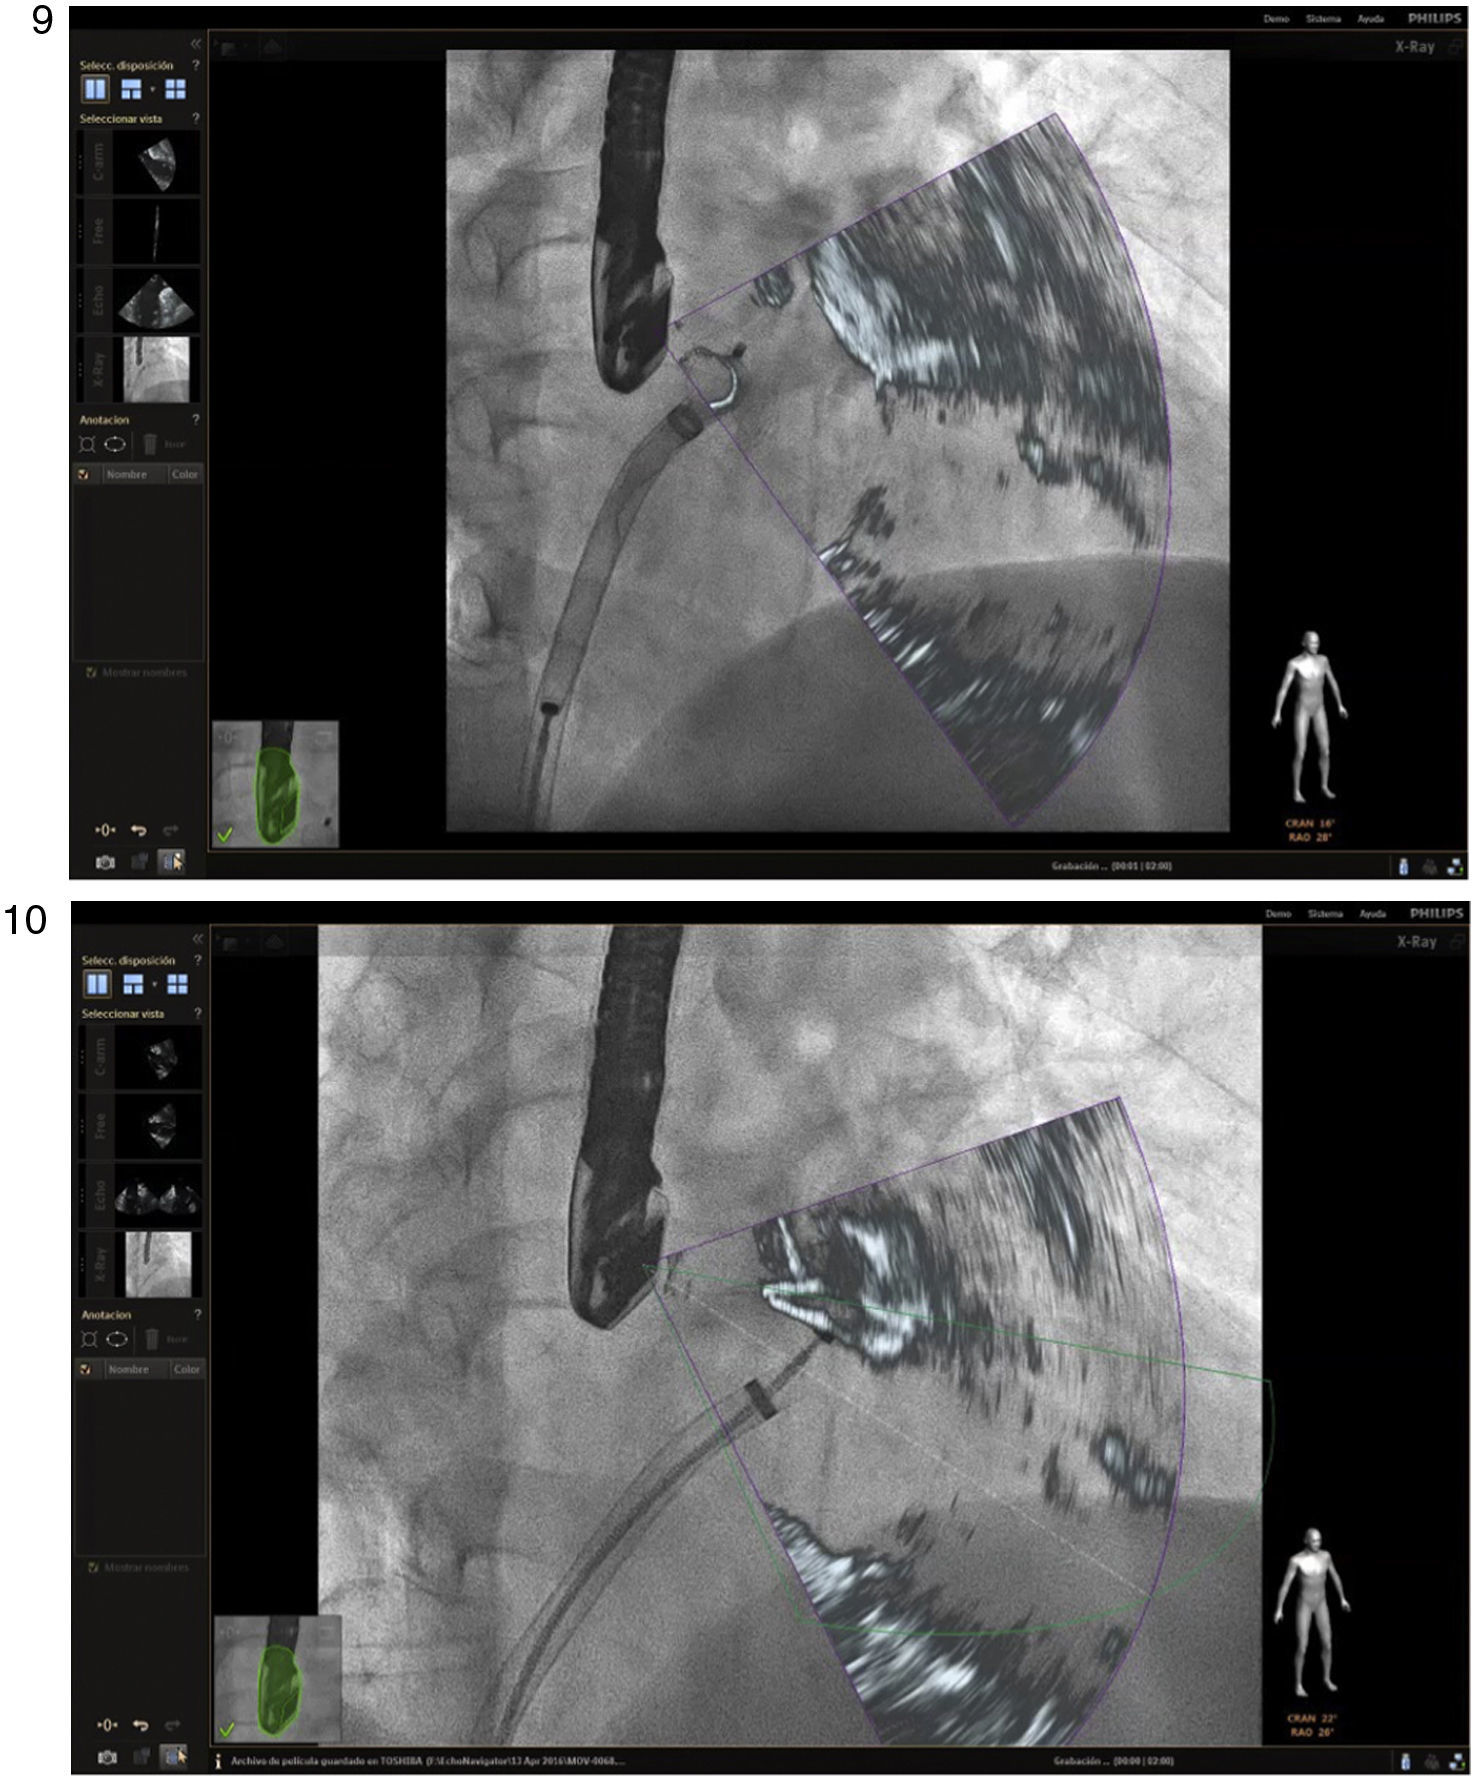Open the Sistema menu in figure 9
The image size is (1476, 1781).
point(1322,19)
